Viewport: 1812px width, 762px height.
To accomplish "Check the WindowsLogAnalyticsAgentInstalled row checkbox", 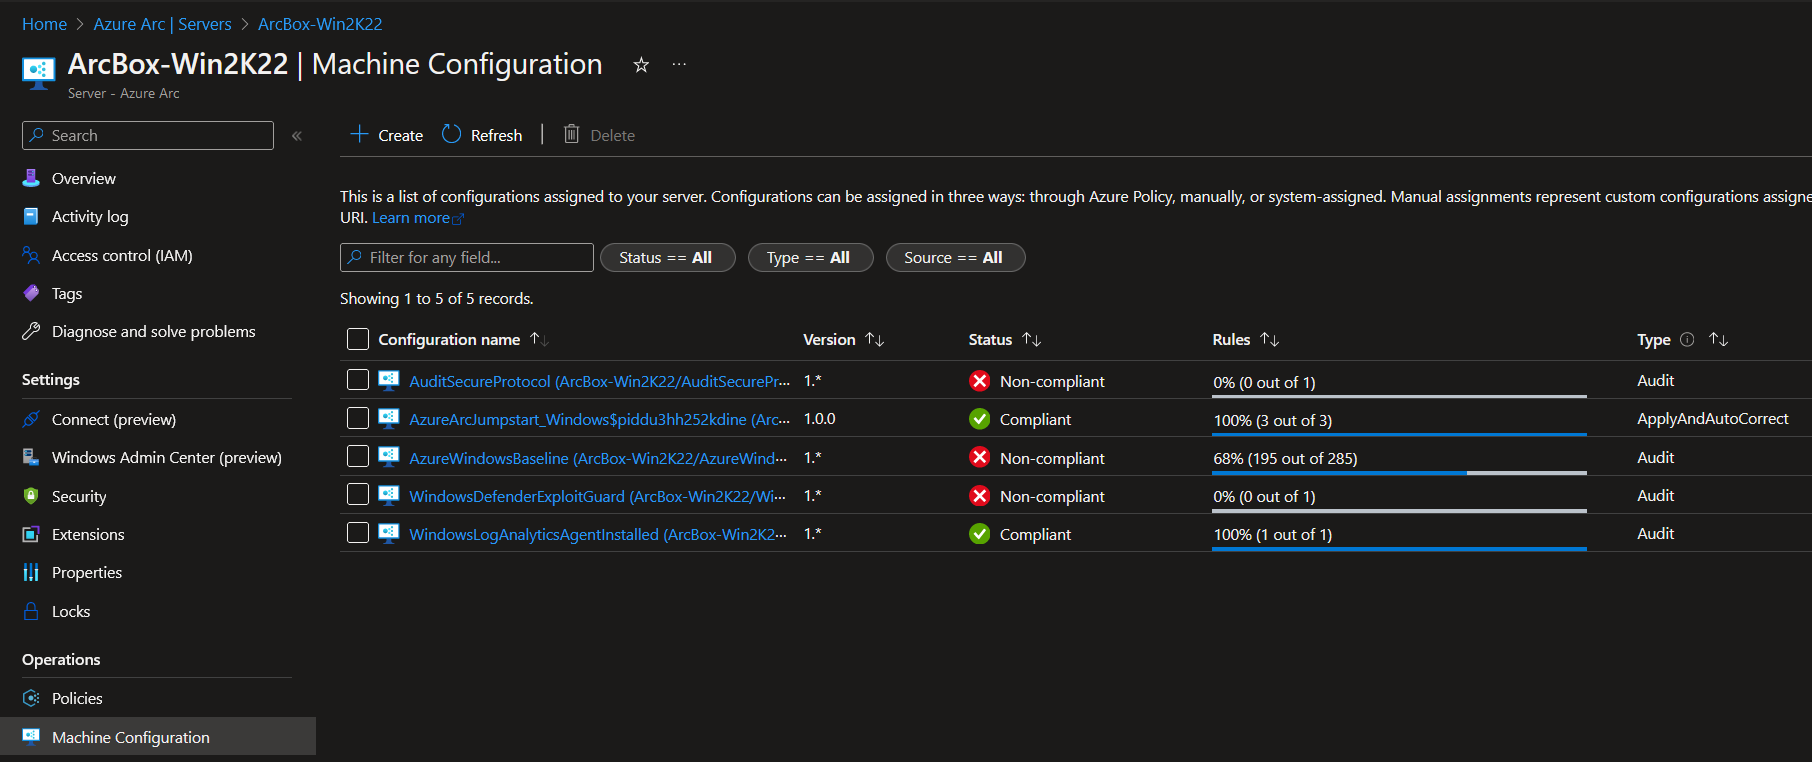I will coord(358,532).
